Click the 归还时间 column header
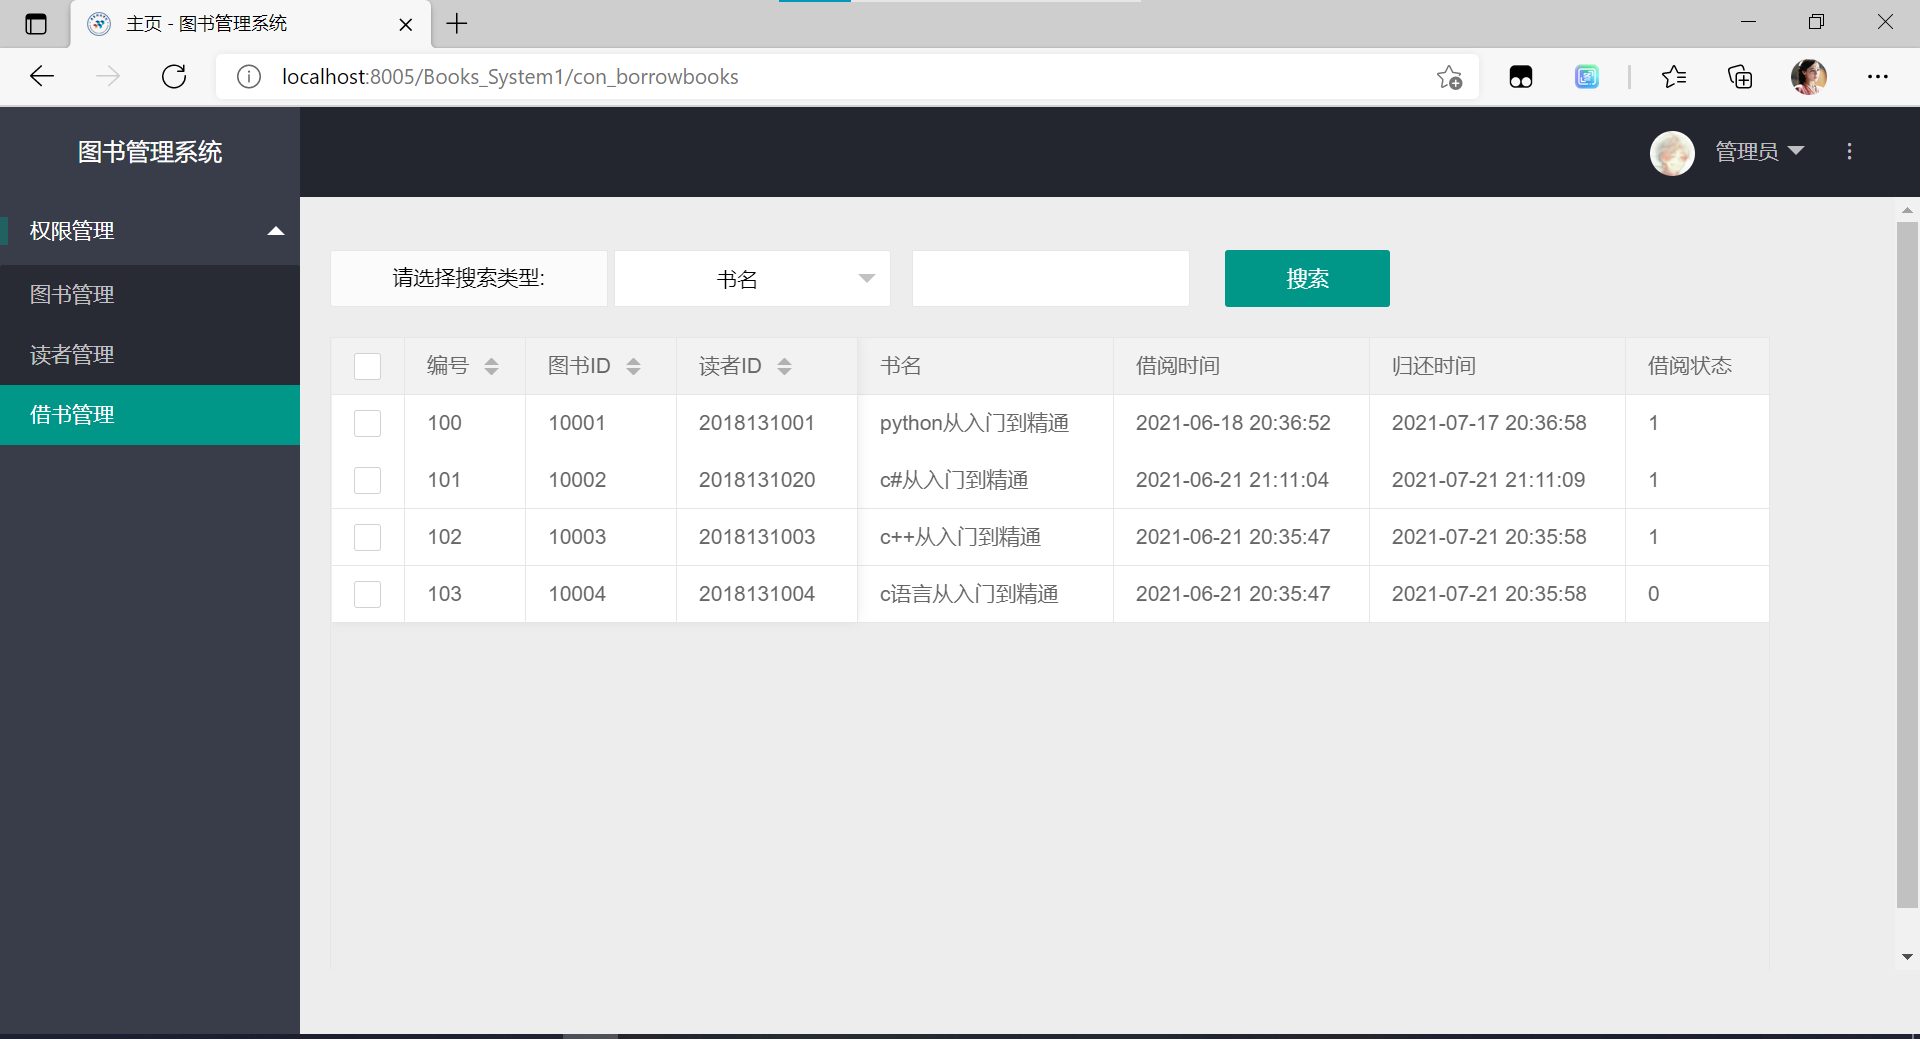The image size is (1920, 1039). pyautogui.click(x=1497, y=366)
